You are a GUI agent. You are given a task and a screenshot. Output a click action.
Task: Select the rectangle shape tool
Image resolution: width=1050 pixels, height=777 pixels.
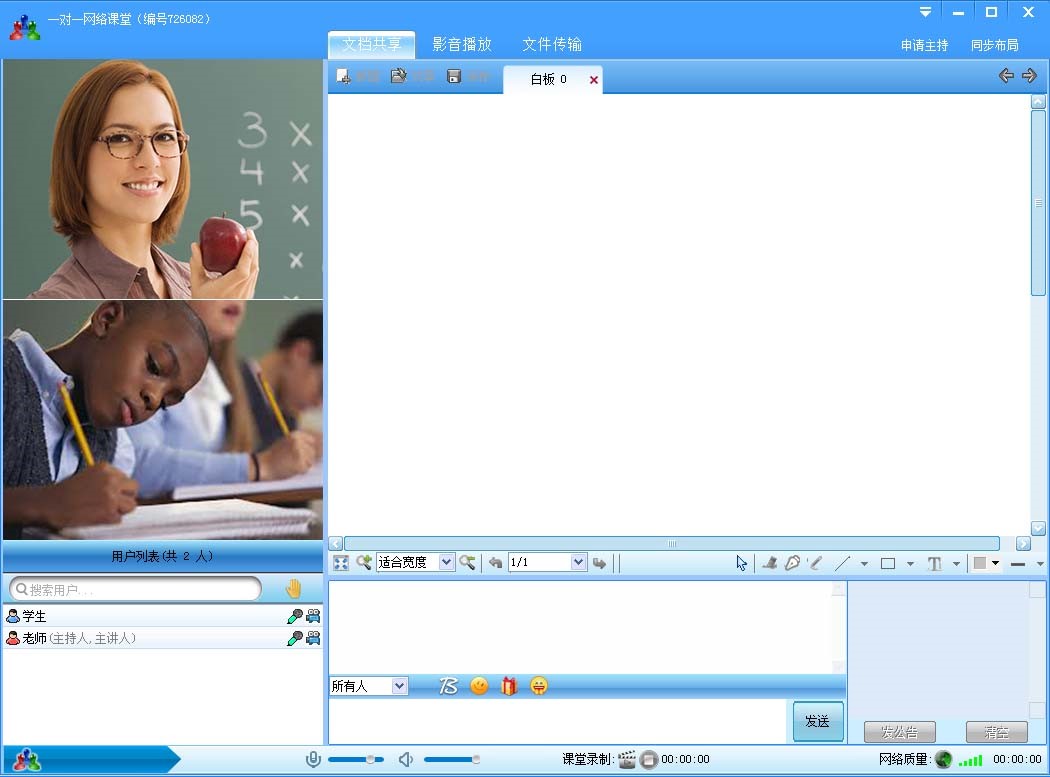[x=888, y=563]
